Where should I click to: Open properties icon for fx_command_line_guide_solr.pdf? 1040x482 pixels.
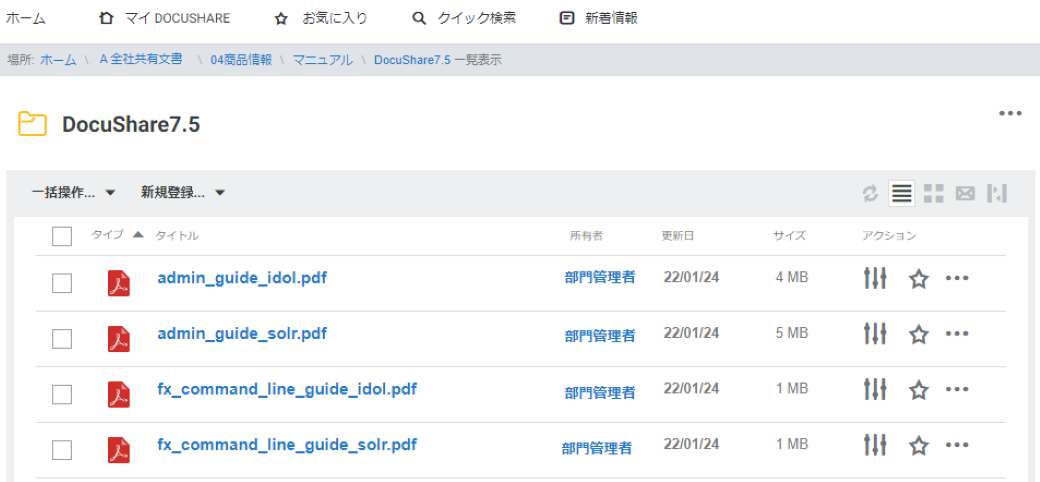[x=875, y=445]
